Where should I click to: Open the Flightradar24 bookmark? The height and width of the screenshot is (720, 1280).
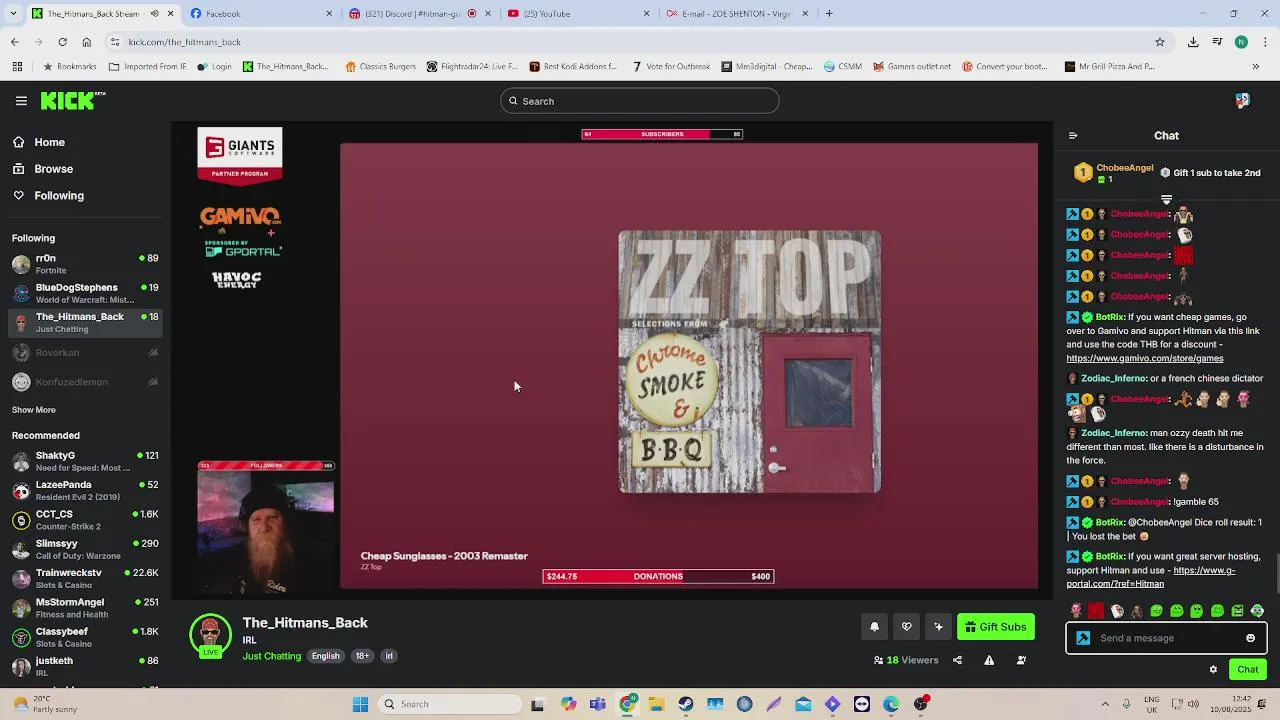(x=472, y=67)
